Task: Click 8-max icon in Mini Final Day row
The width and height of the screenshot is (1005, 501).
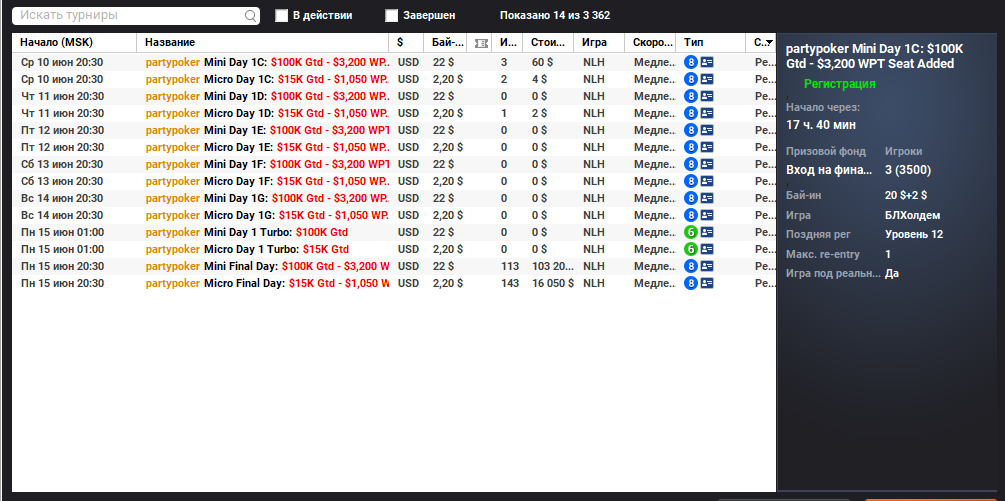Action: 690,266
